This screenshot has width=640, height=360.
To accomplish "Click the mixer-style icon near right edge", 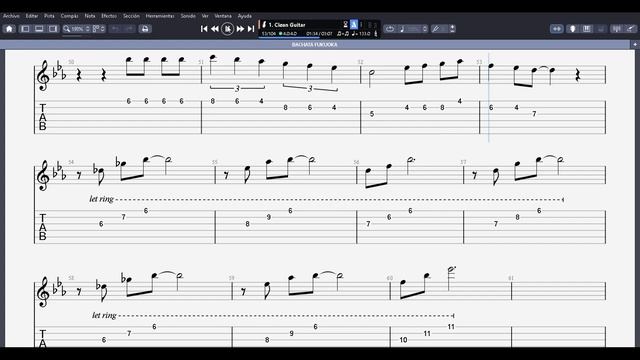I will [616, 29].
